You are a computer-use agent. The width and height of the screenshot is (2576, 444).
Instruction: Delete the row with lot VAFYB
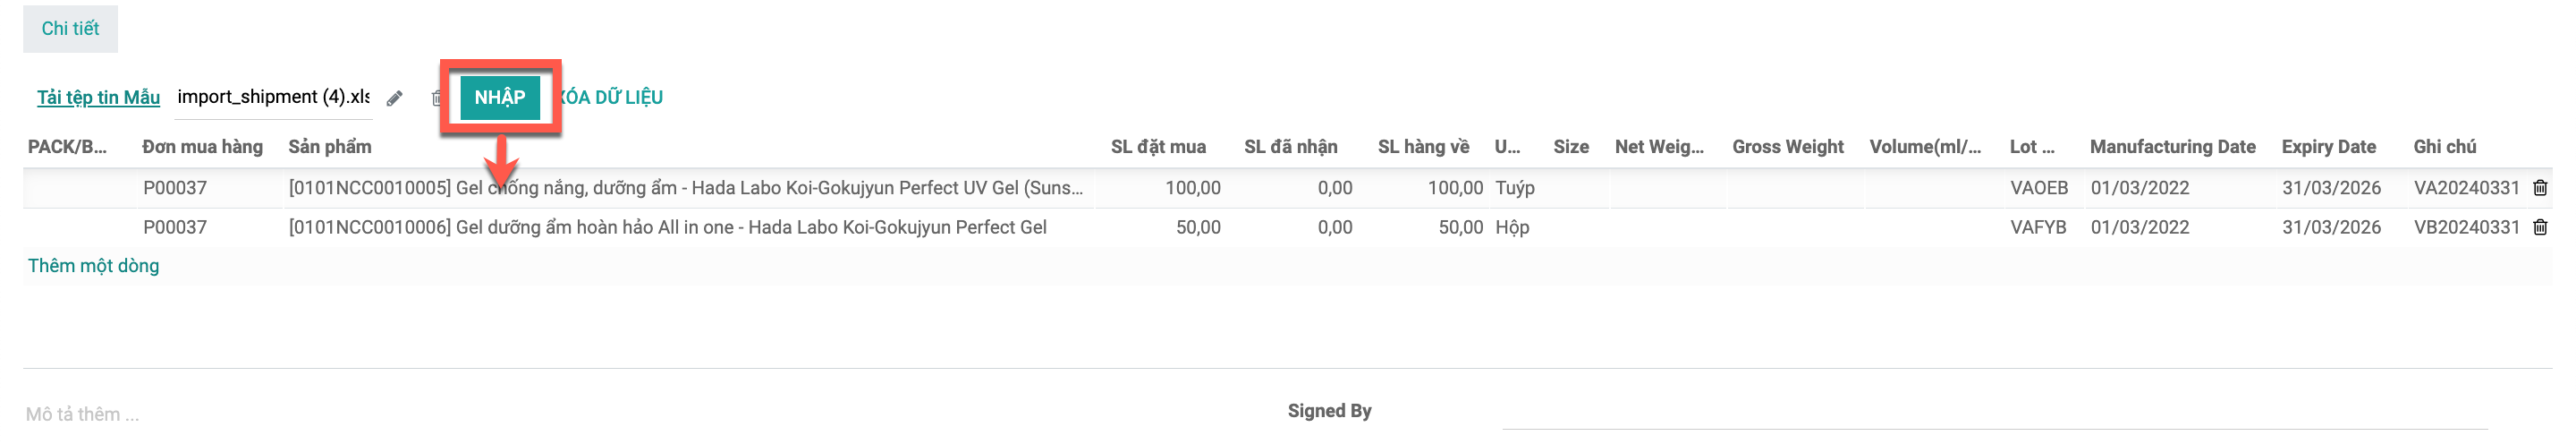click(x=2540, y=227)
